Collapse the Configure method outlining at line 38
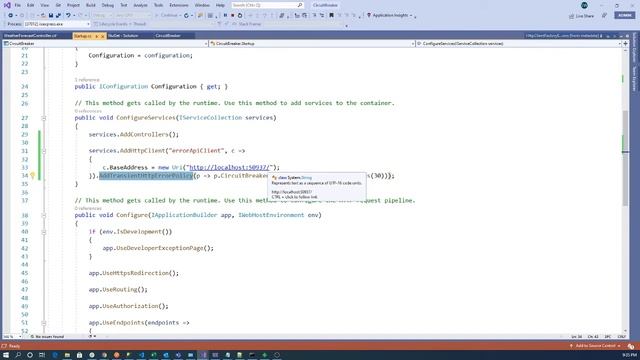 click(44, 216)
